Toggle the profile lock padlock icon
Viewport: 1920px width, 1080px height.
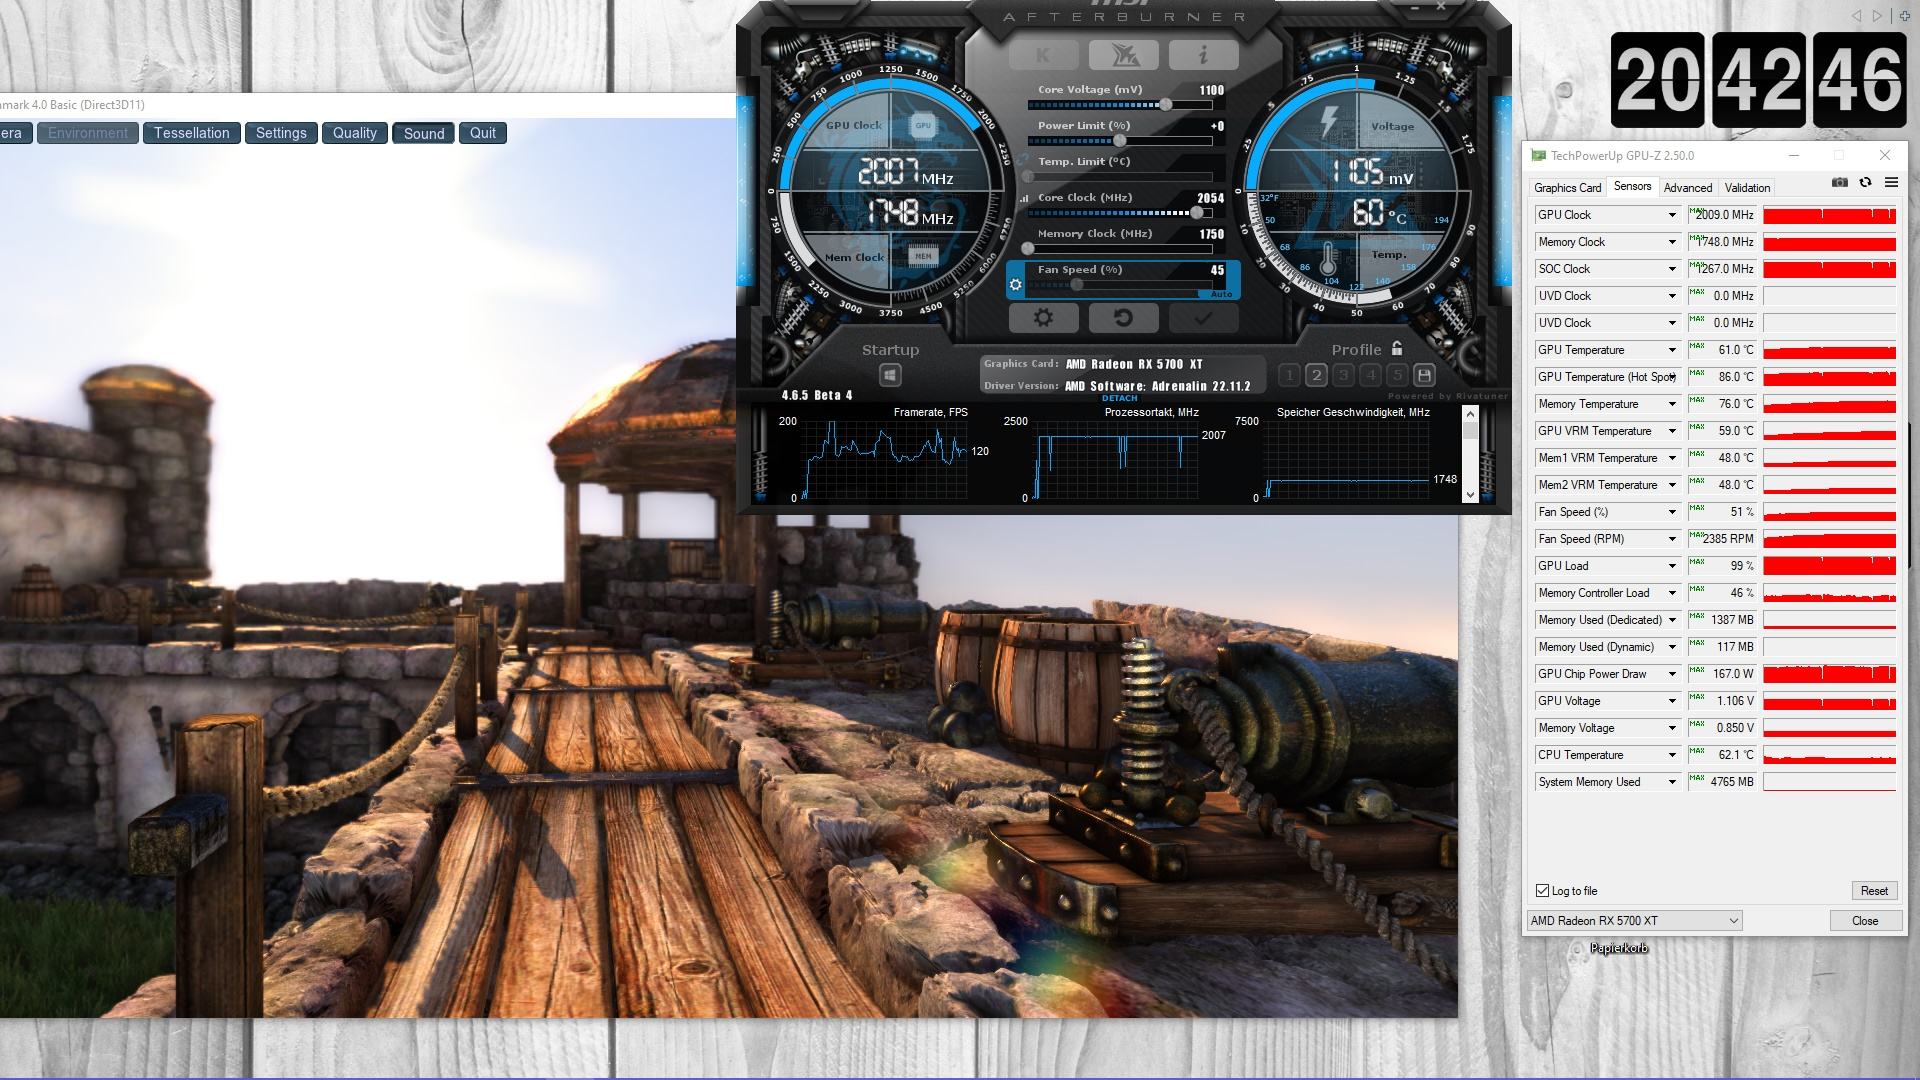(x=1397, y=348)
